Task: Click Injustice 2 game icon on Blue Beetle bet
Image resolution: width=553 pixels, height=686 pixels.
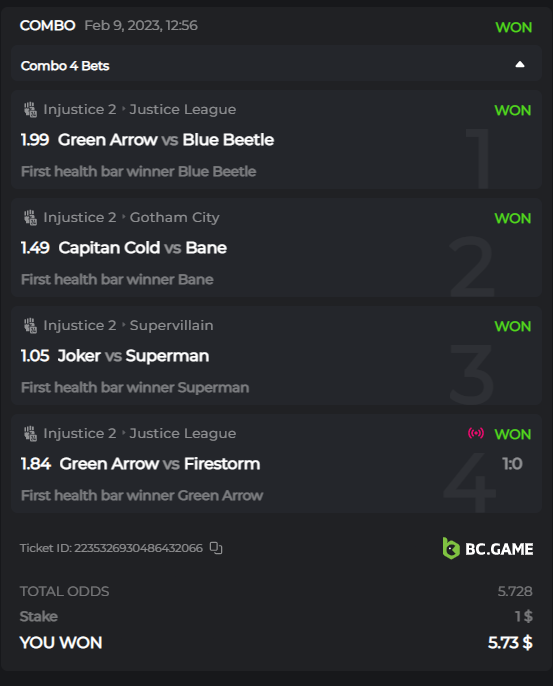Action: [x=30, y=109]
